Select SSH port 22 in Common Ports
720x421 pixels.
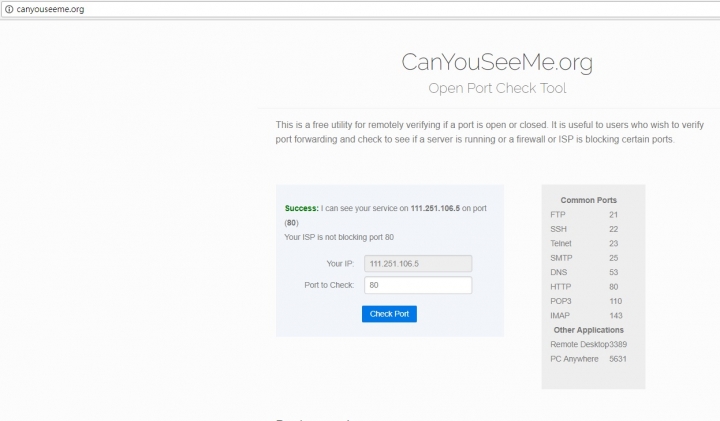point(584,229)
